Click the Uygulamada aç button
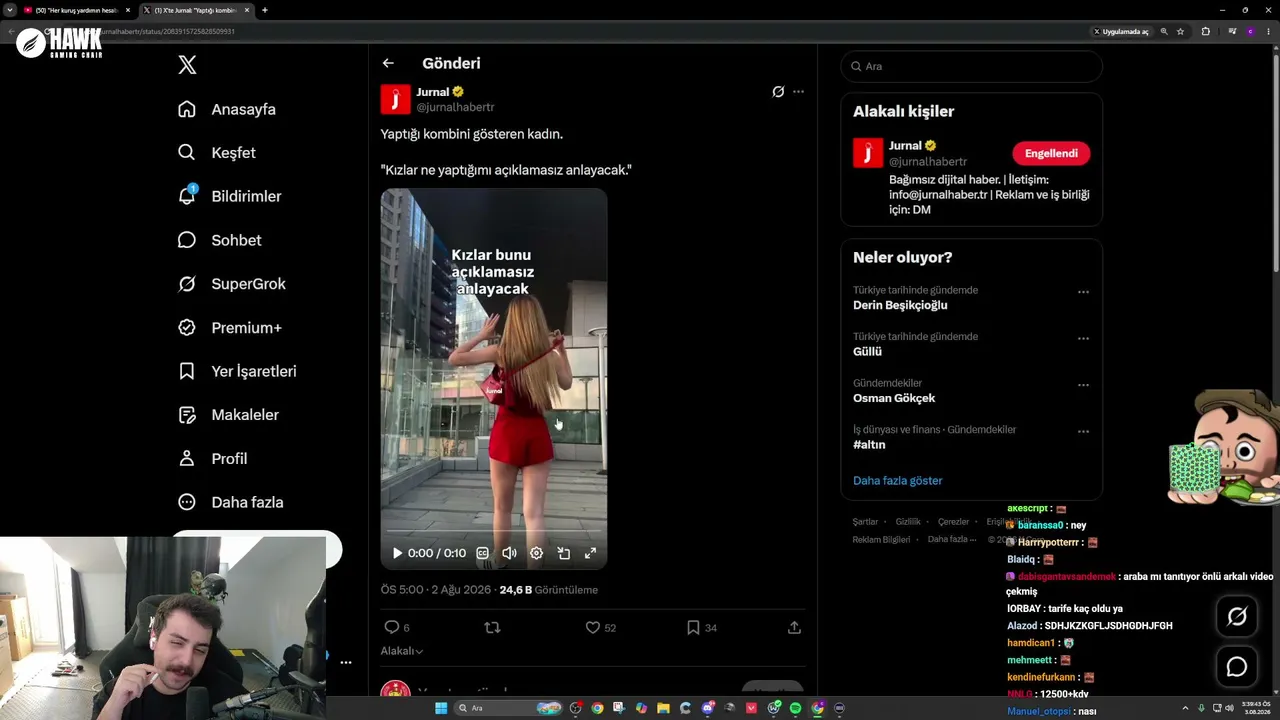The width and height of the screenshot is (1280, 720). click(x=1121, y=31)
